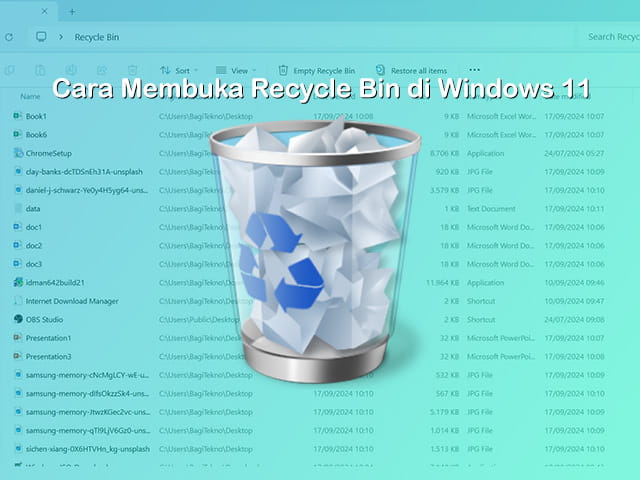Click date 17/09/2024 10:11 in data row
This screenshot has width=640, height=480.
point(574,209)
